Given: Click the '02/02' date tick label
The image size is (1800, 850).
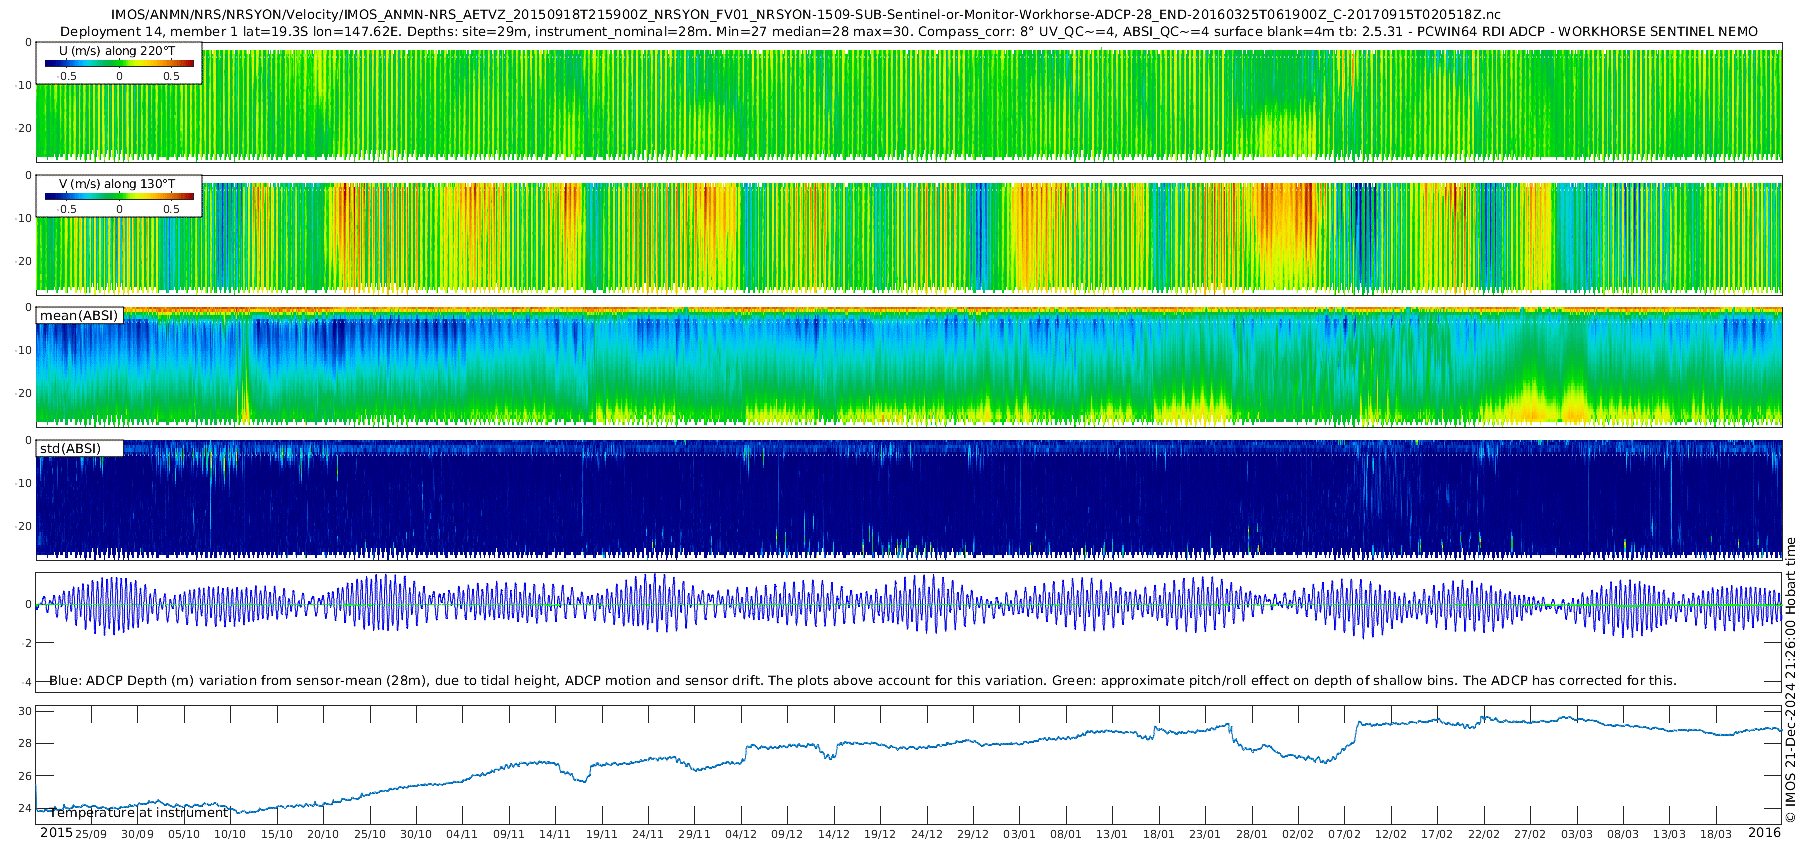Looking at the screenshot, I should tap(1298, 834).
